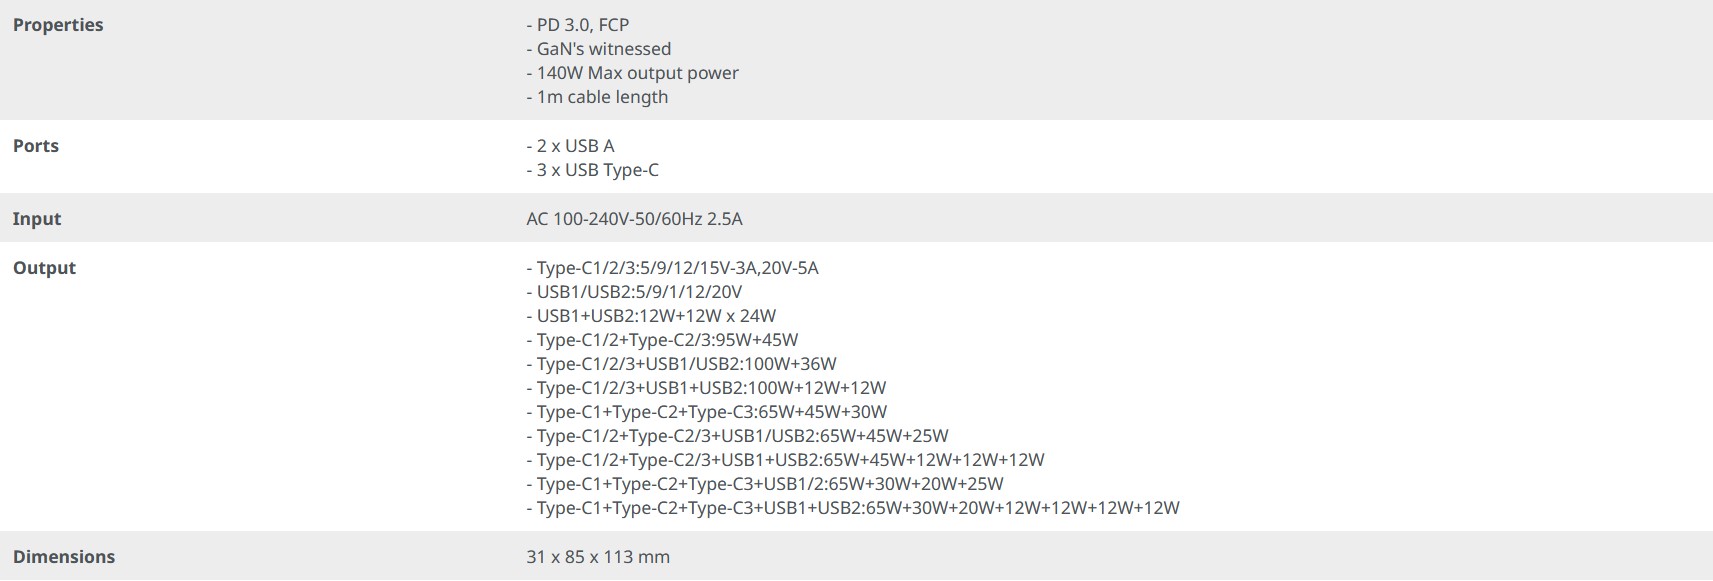The image size is (1713, 581).
Task: Click the 'Type-C1/2+Type-C2/3:95W+45W' output line
Action: point(663,340)
